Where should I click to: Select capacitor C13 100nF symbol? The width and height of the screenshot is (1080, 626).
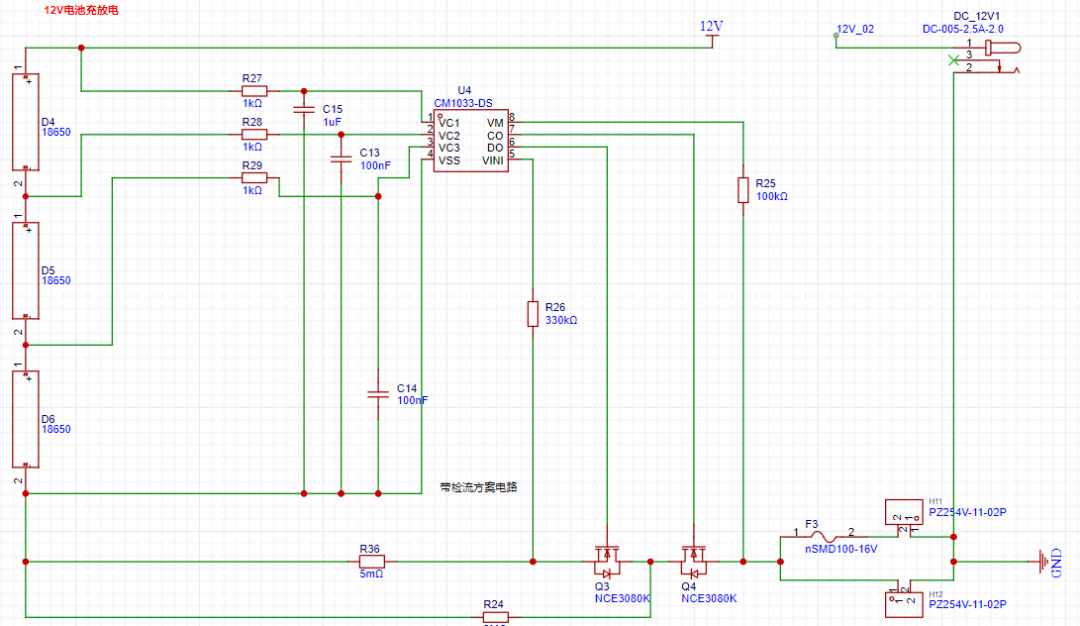tap(340, 157)
